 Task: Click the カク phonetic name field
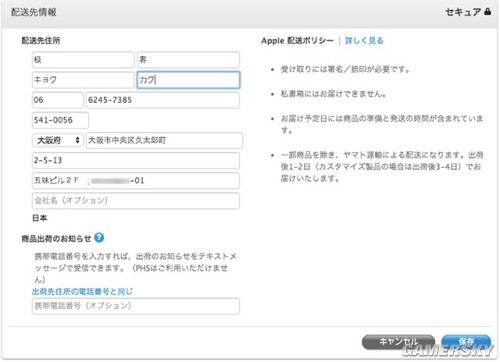188,80
